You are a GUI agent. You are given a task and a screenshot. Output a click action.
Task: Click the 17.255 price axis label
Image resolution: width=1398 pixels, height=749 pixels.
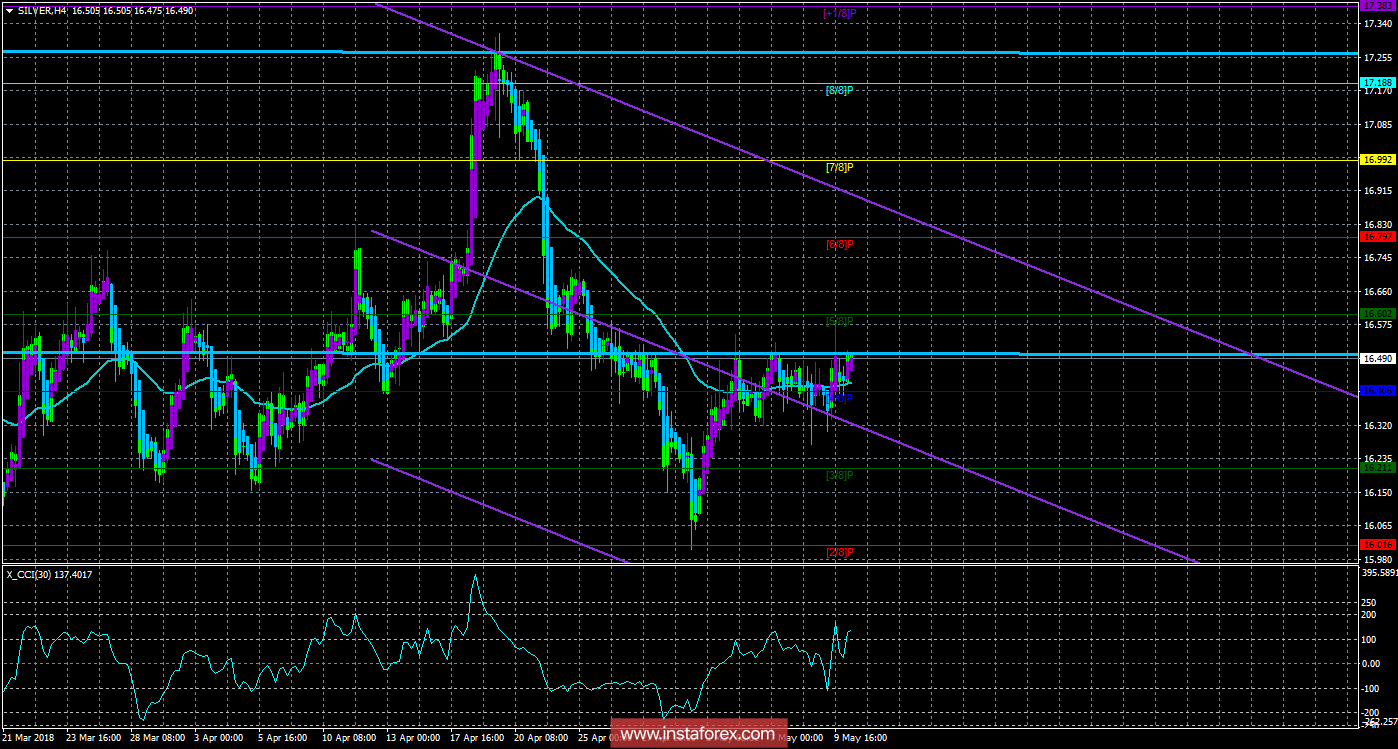click(1376, 57)
